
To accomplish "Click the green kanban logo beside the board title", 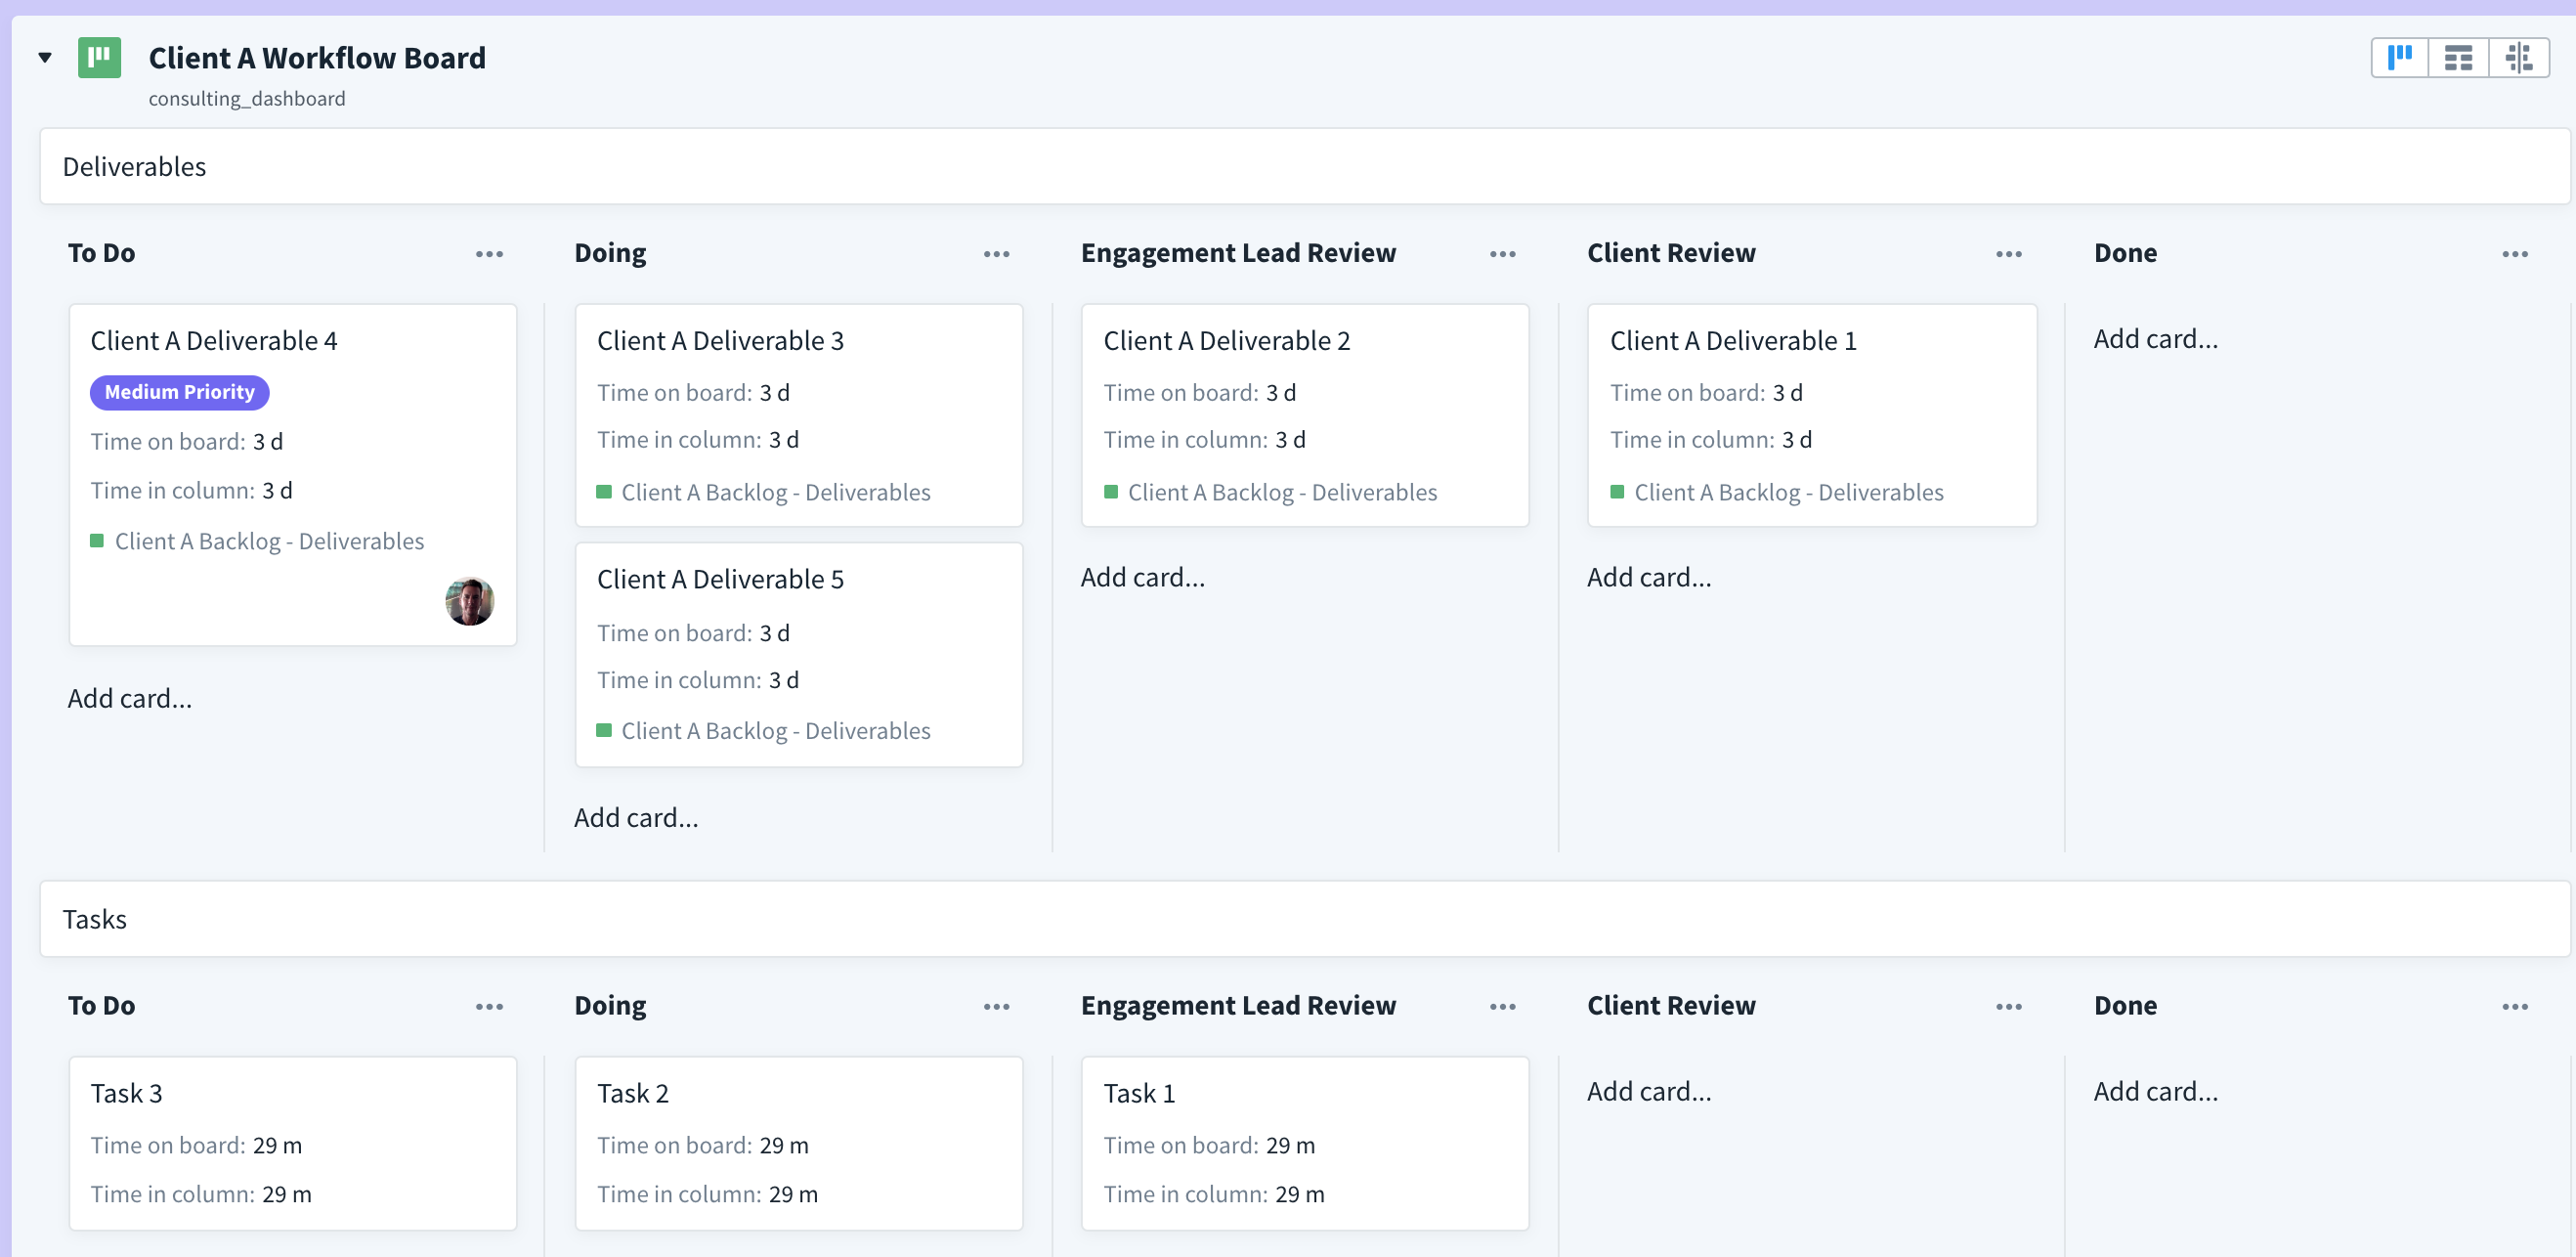I will point(99,57).
